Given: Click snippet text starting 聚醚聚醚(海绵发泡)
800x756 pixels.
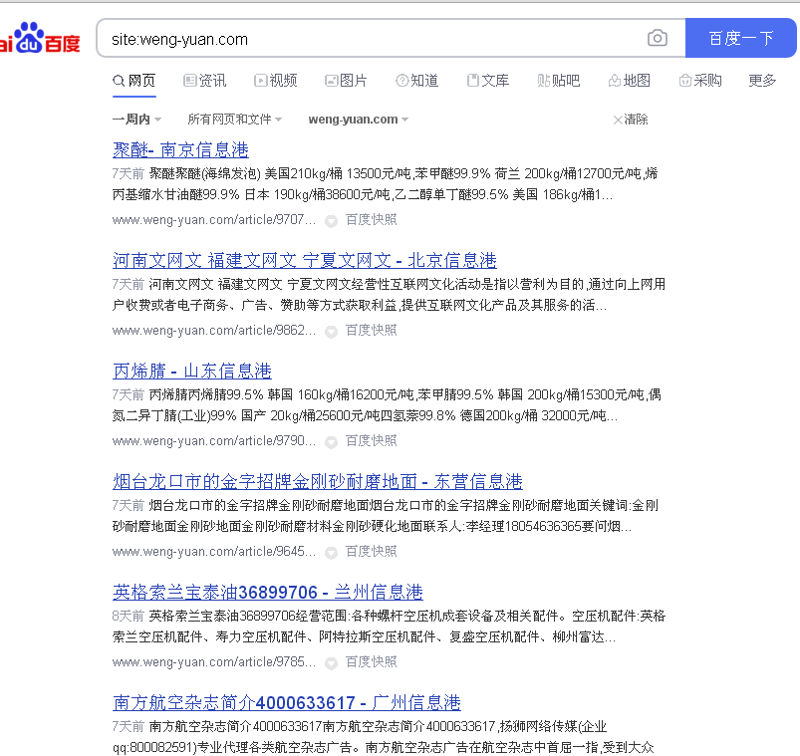Looking at the screenshot, I should click(x=385, y=184).
